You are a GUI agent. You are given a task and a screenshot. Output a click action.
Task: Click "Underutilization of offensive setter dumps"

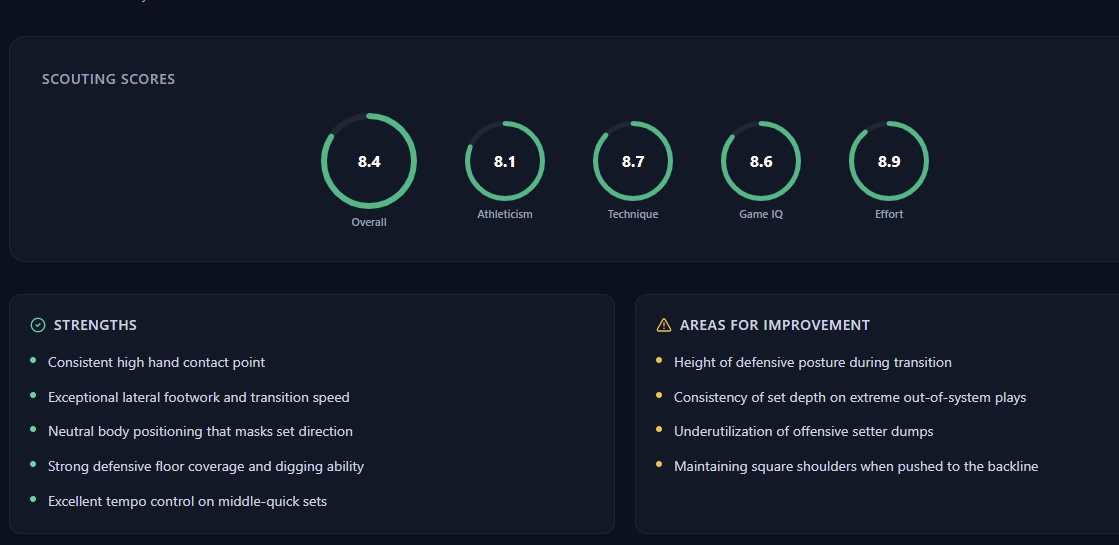[x=803, y=431]
